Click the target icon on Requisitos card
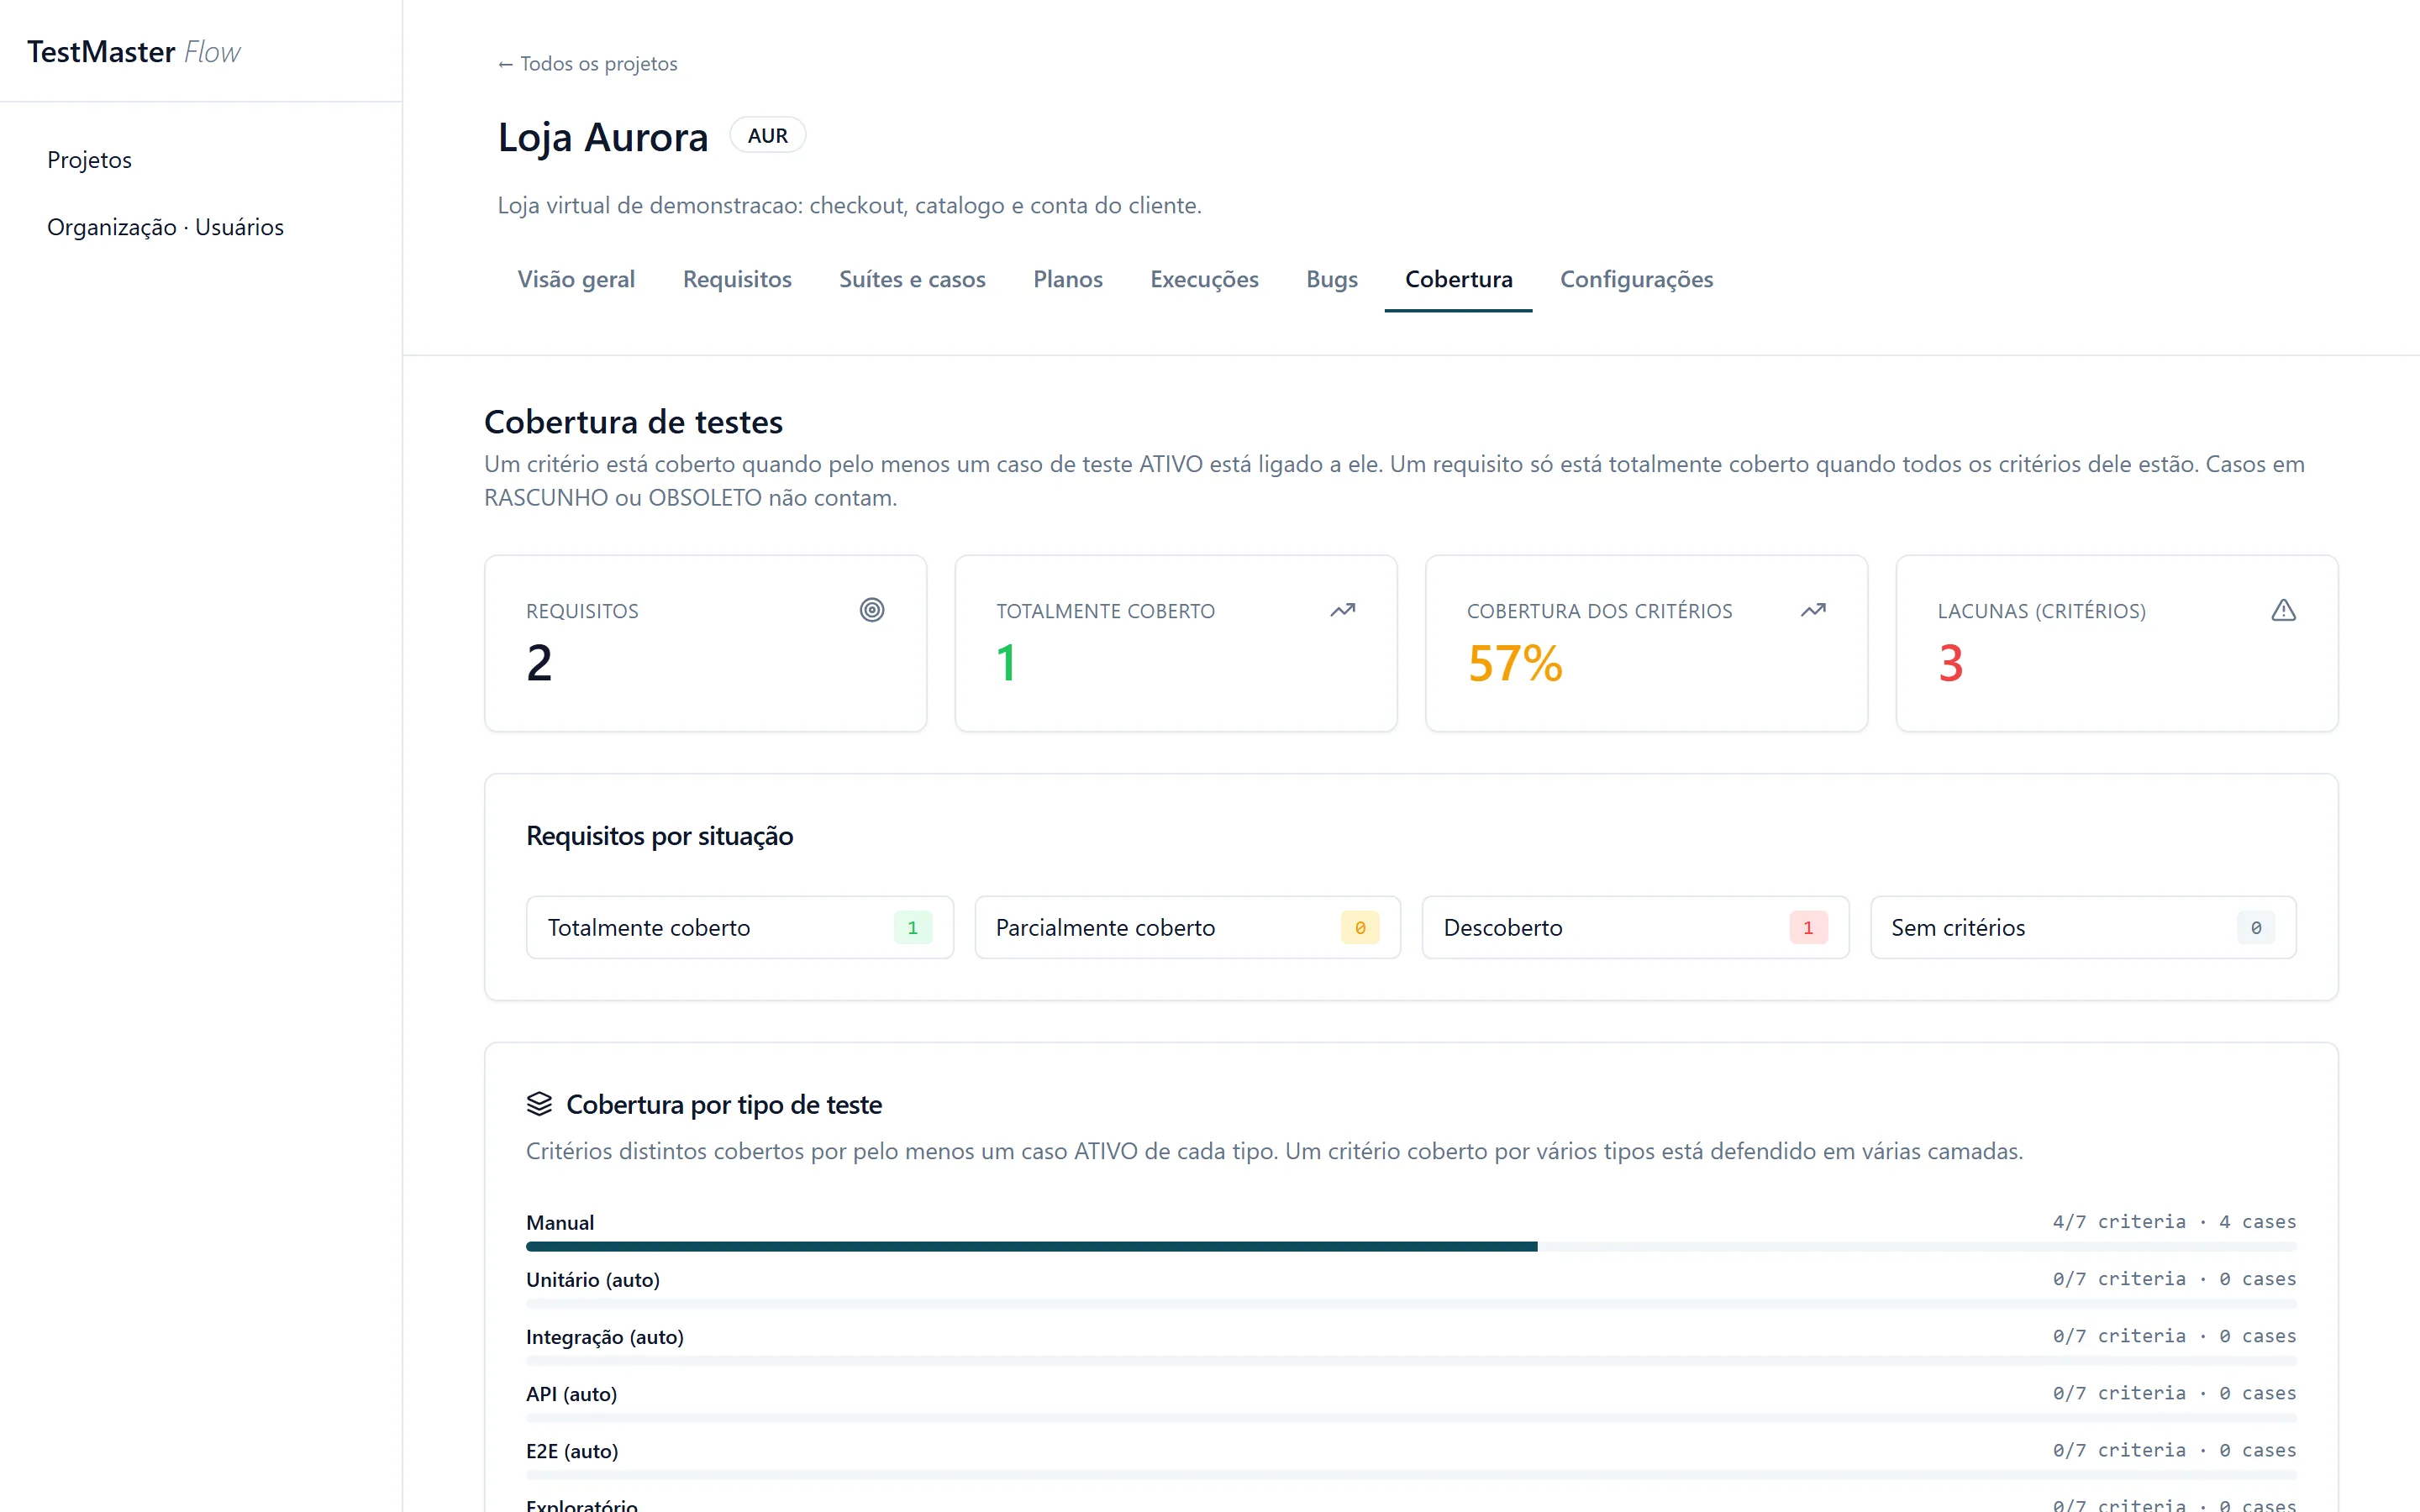Screen dimensions: 2420x1512 coord(872,610)
